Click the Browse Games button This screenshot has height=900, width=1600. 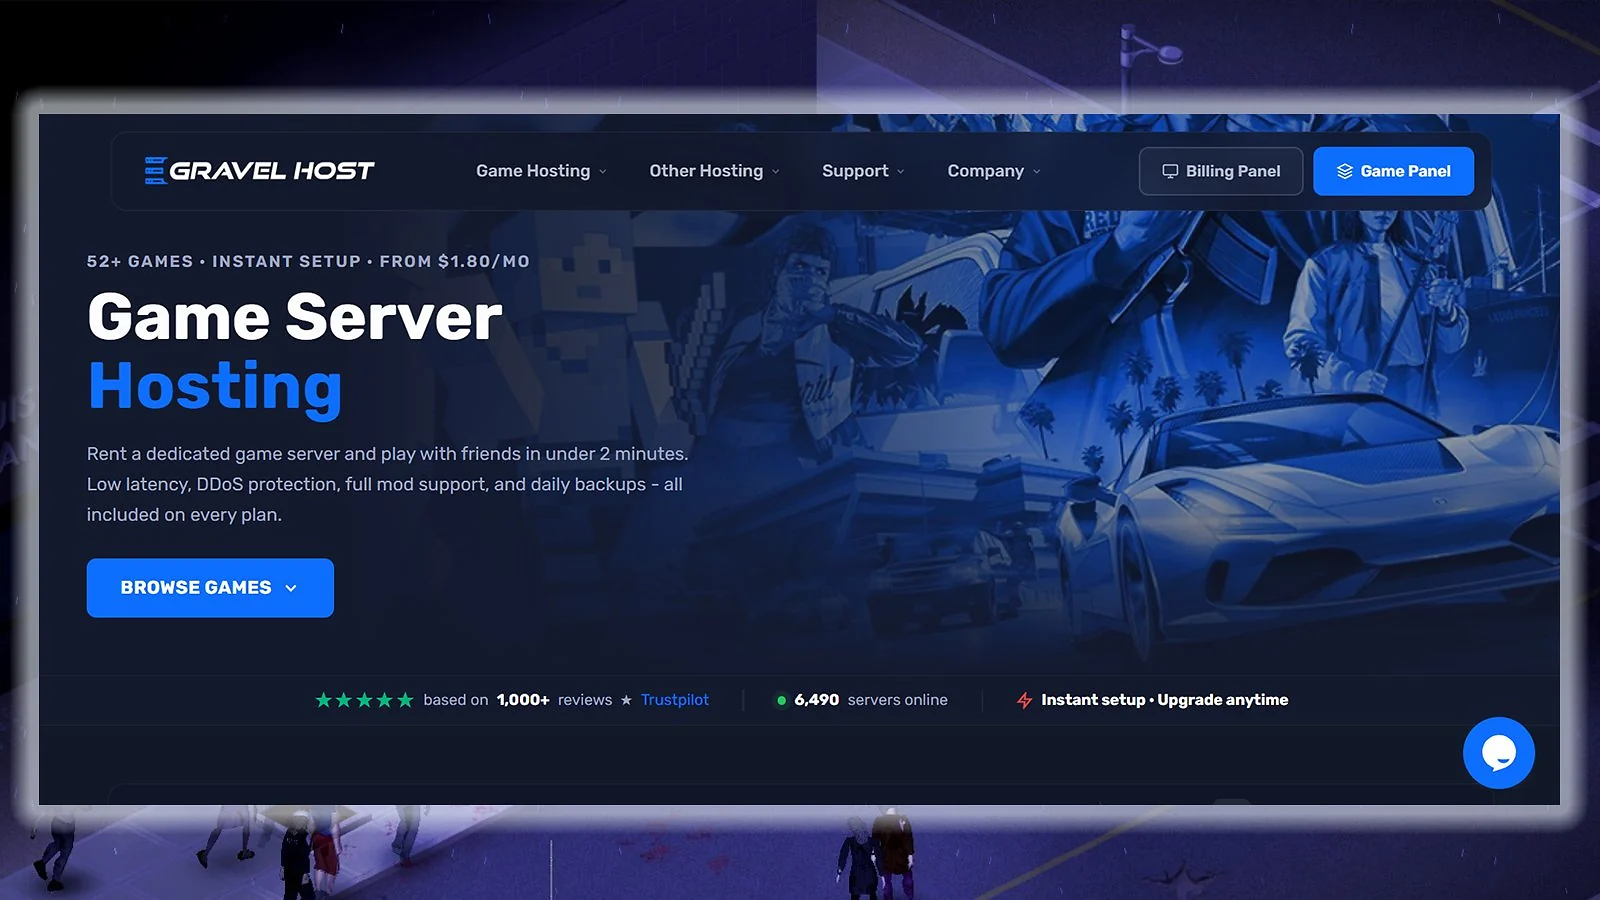click(x=210, y=588)
